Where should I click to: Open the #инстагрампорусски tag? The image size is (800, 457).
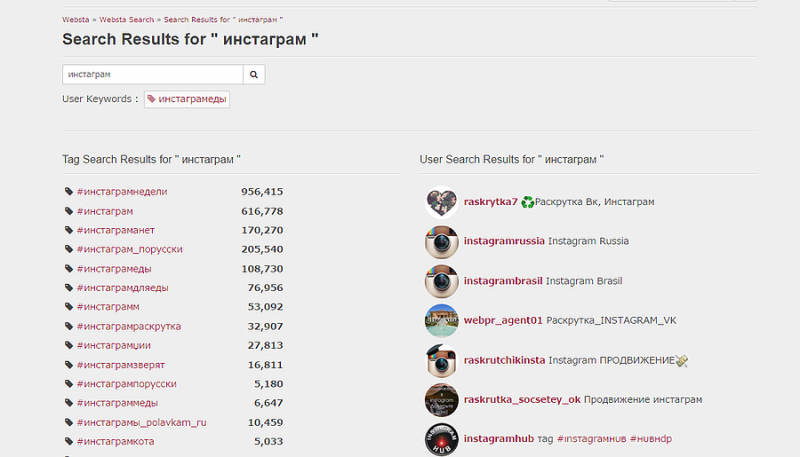point(127,384)
